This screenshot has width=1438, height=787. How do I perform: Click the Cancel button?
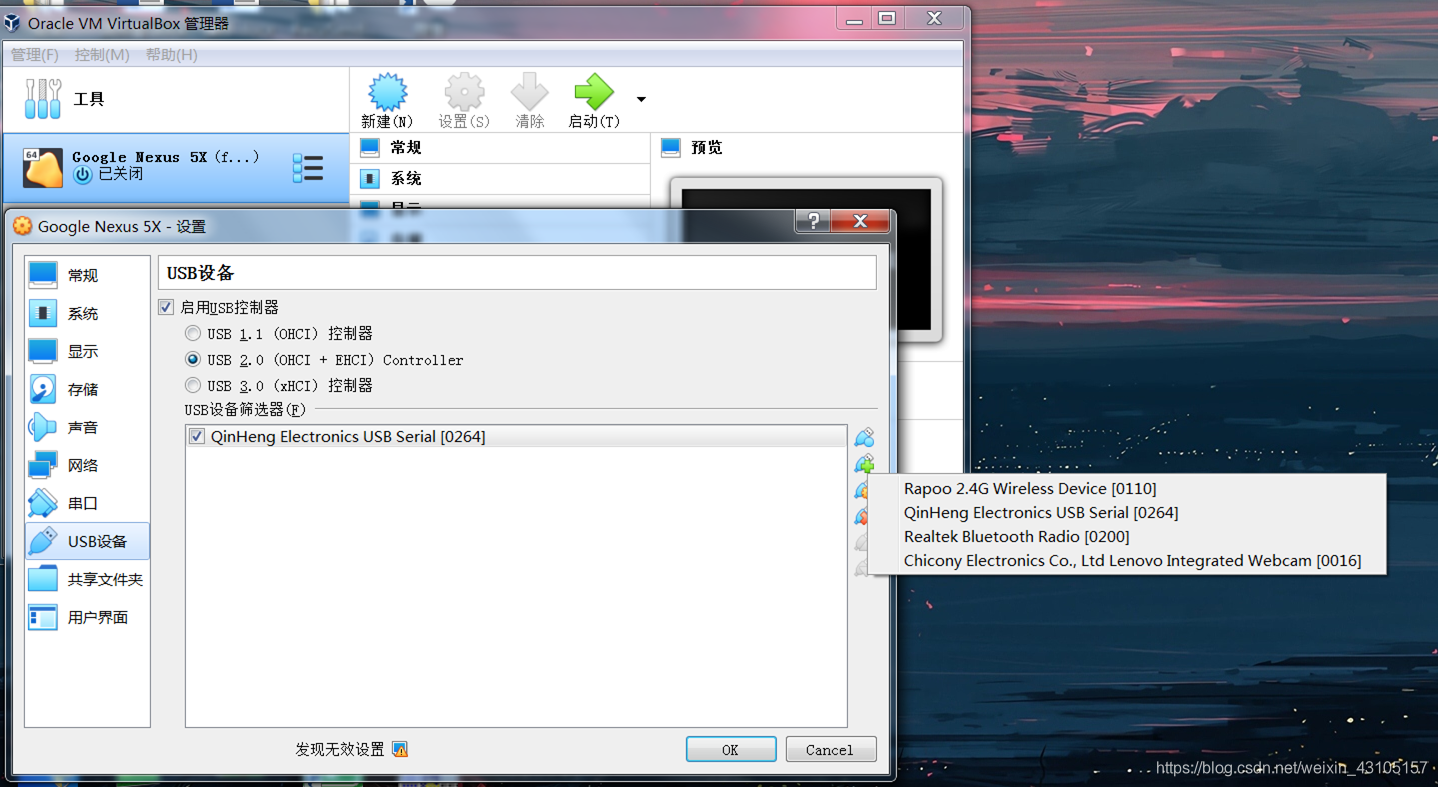point(830,750)
